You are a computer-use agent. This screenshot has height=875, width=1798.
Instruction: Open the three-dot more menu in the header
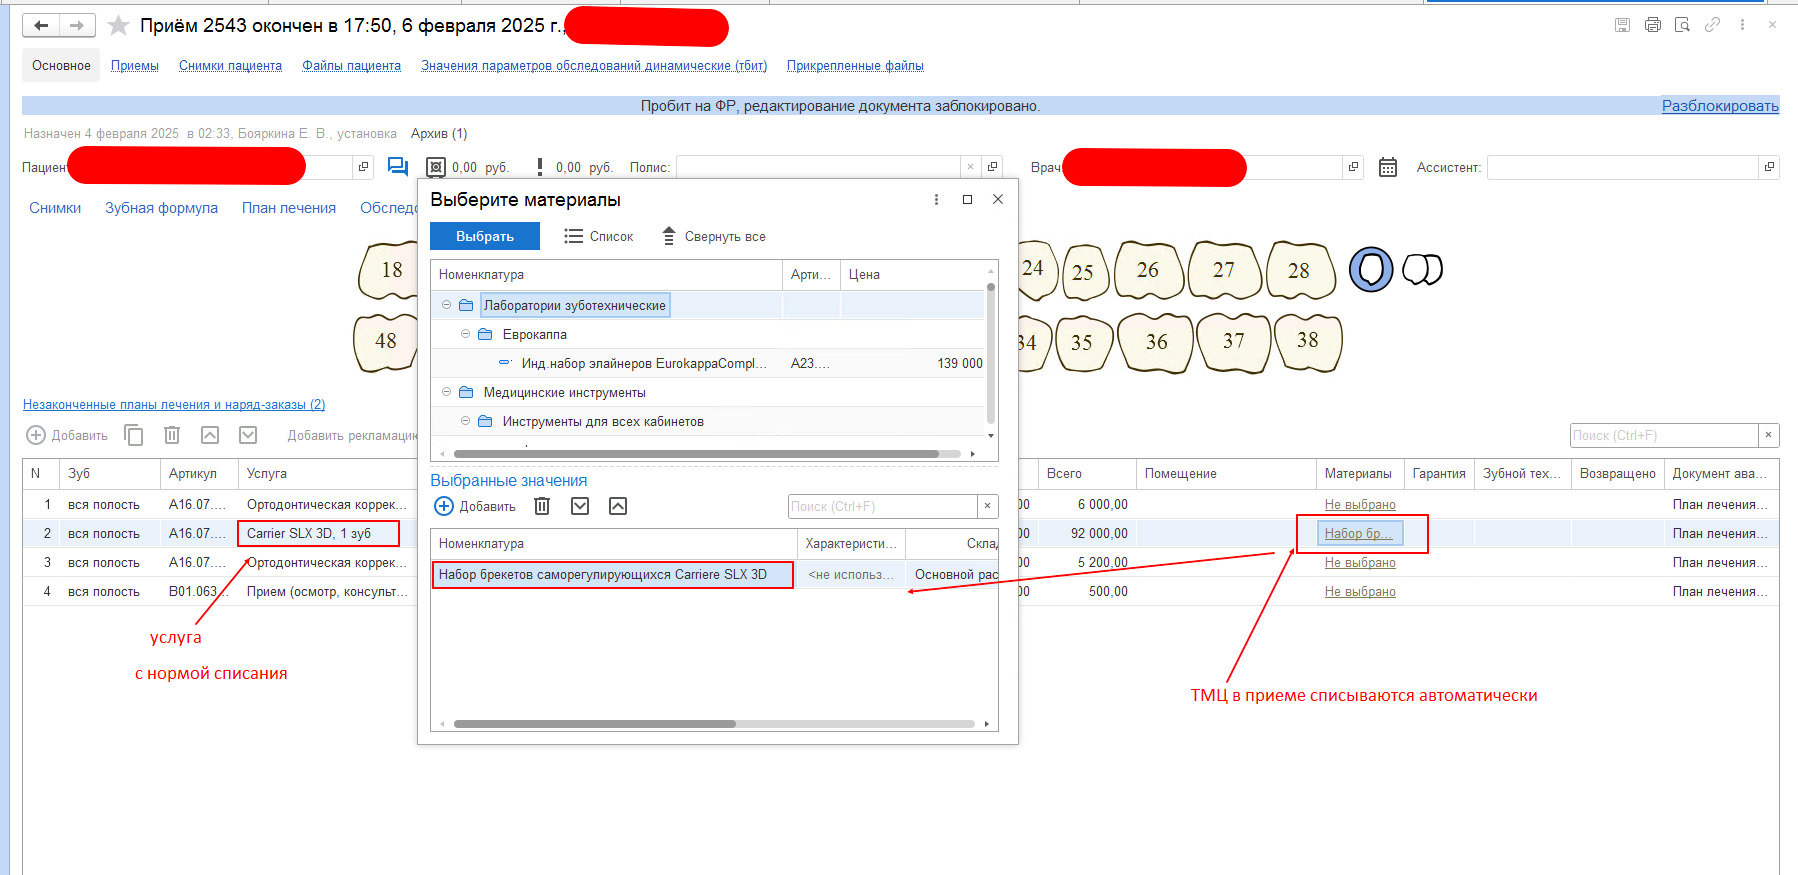pyautogui.click(x=1742, y=25)
